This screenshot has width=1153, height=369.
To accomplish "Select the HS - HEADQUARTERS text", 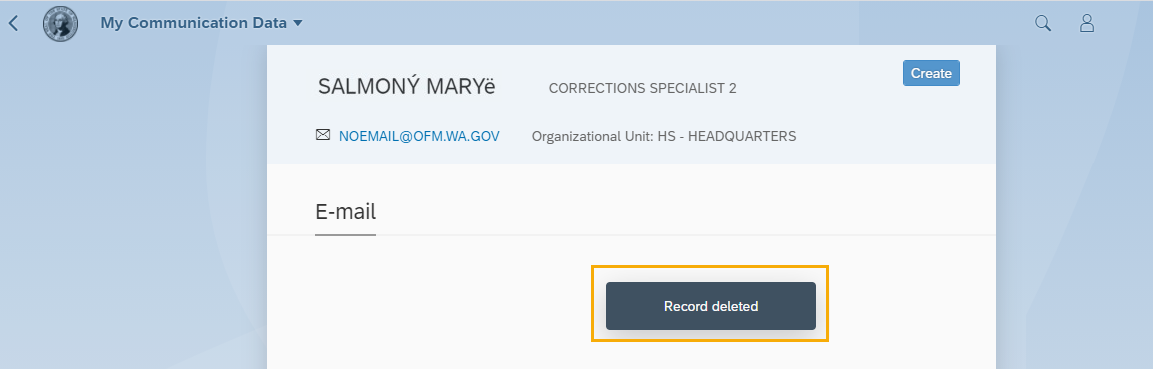I will click(727, 137).
